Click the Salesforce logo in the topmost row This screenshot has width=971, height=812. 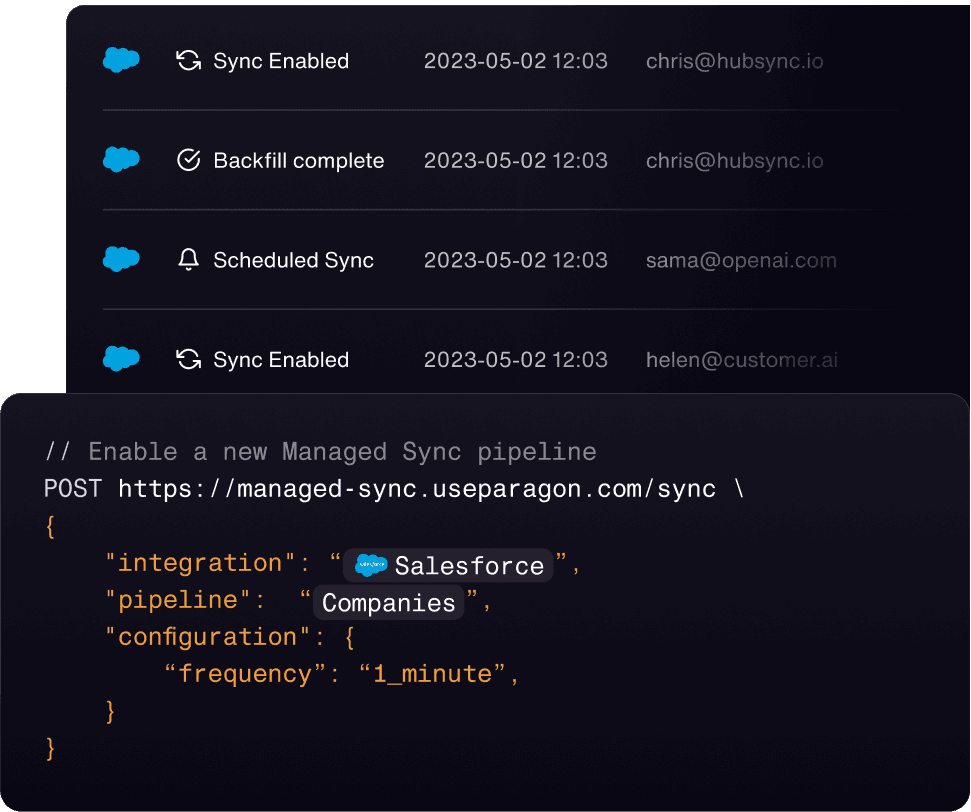121,61
